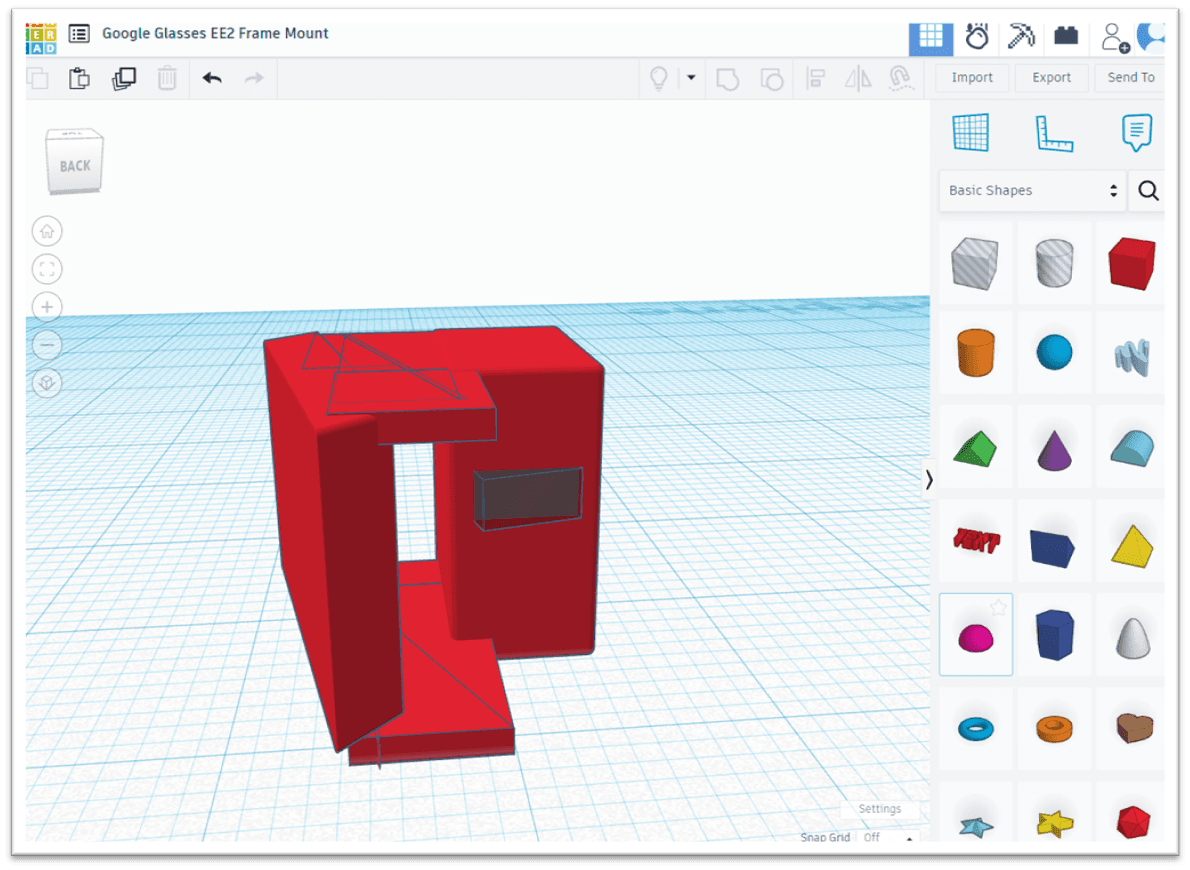
Task: Toggle orthographic perspective view cube icon
Action: (x=47, y=383)
